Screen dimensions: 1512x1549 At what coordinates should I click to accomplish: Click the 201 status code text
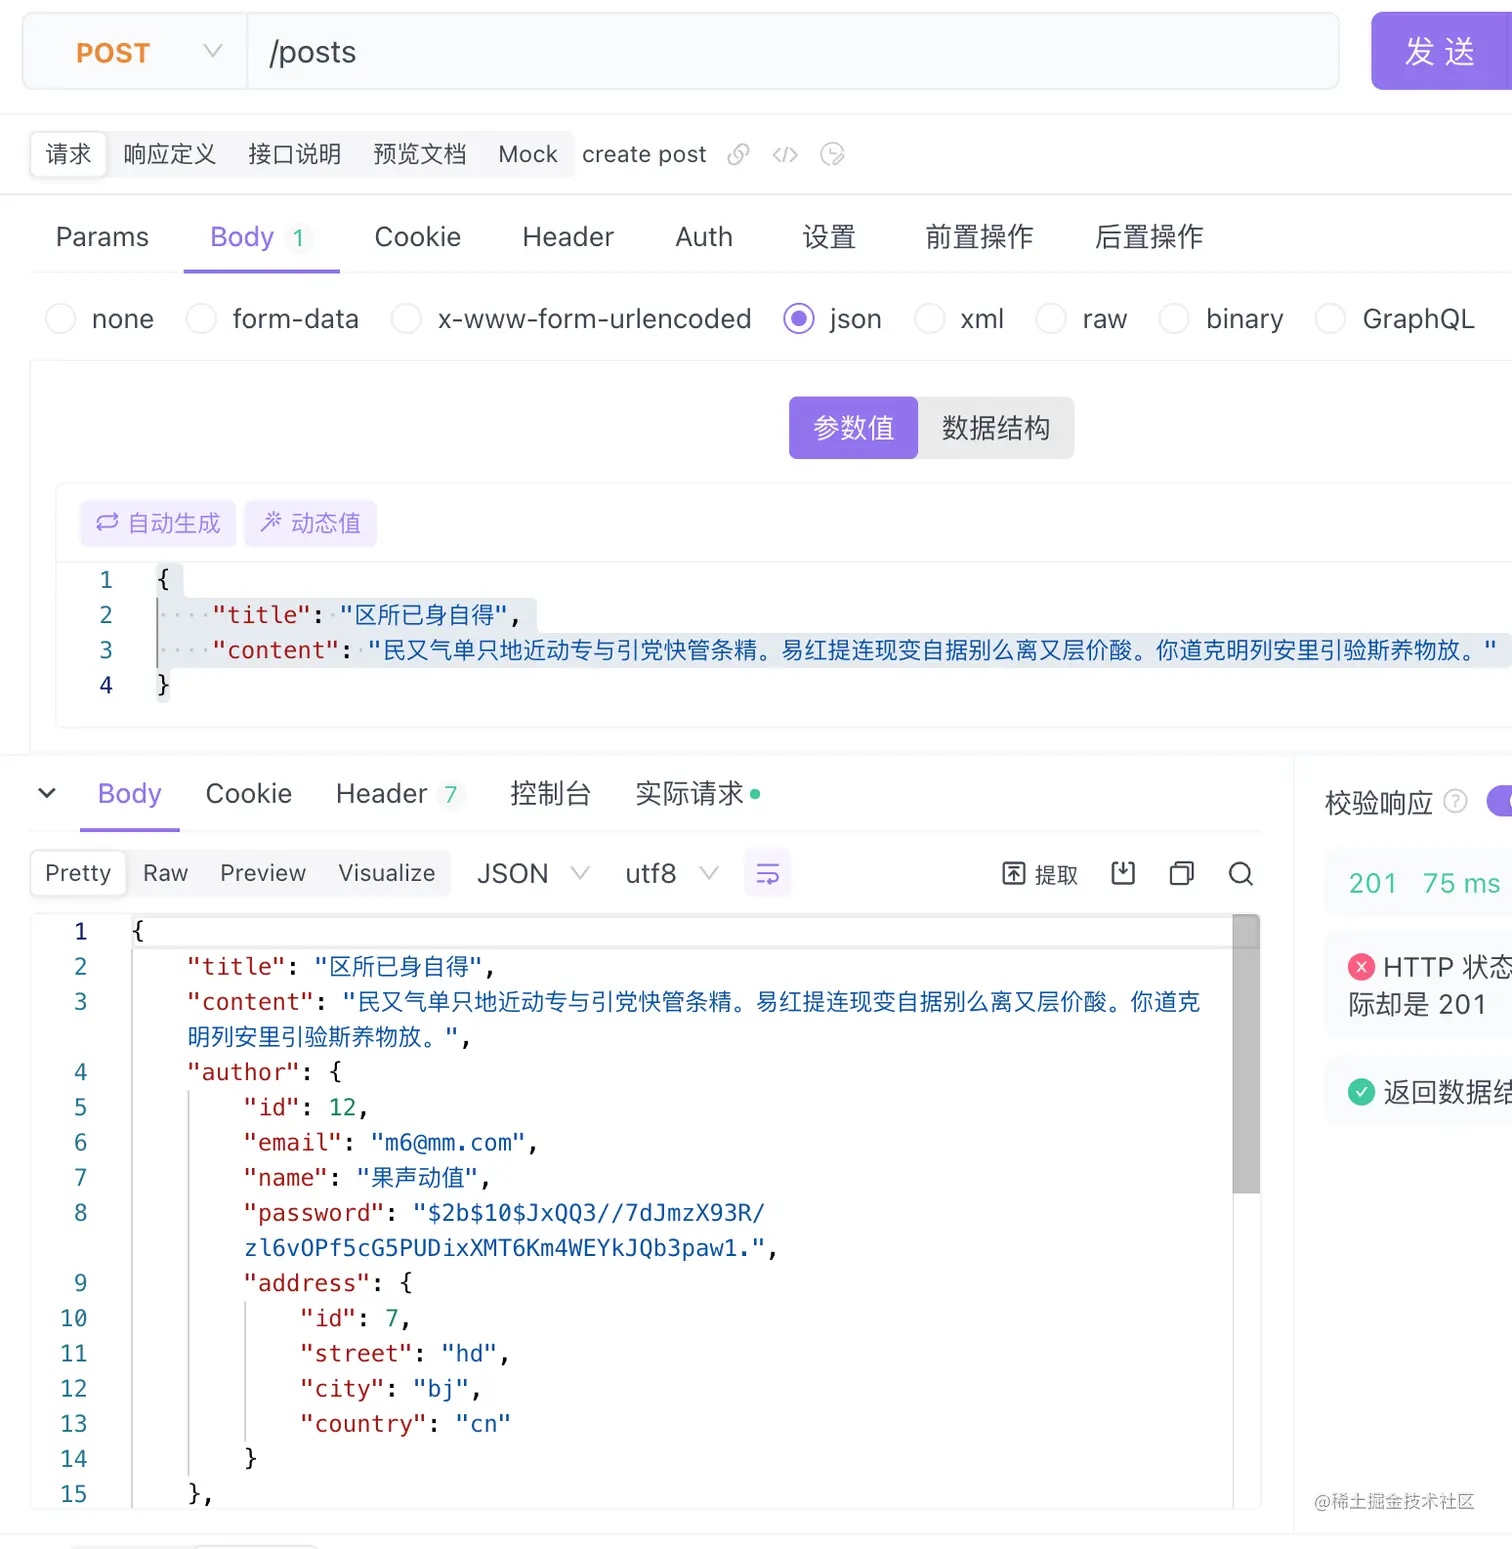coord(1372,883)
